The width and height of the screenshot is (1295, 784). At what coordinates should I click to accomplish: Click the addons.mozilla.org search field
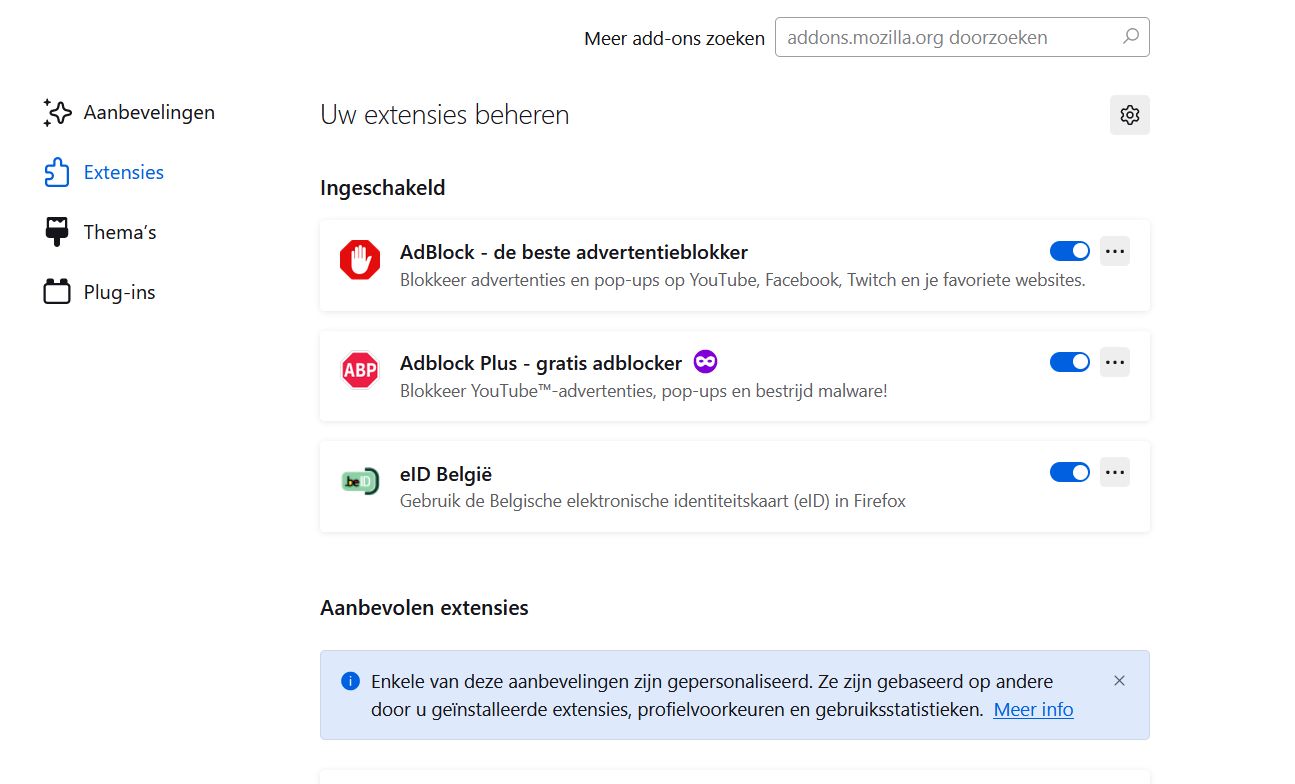(x=950, y=37)
